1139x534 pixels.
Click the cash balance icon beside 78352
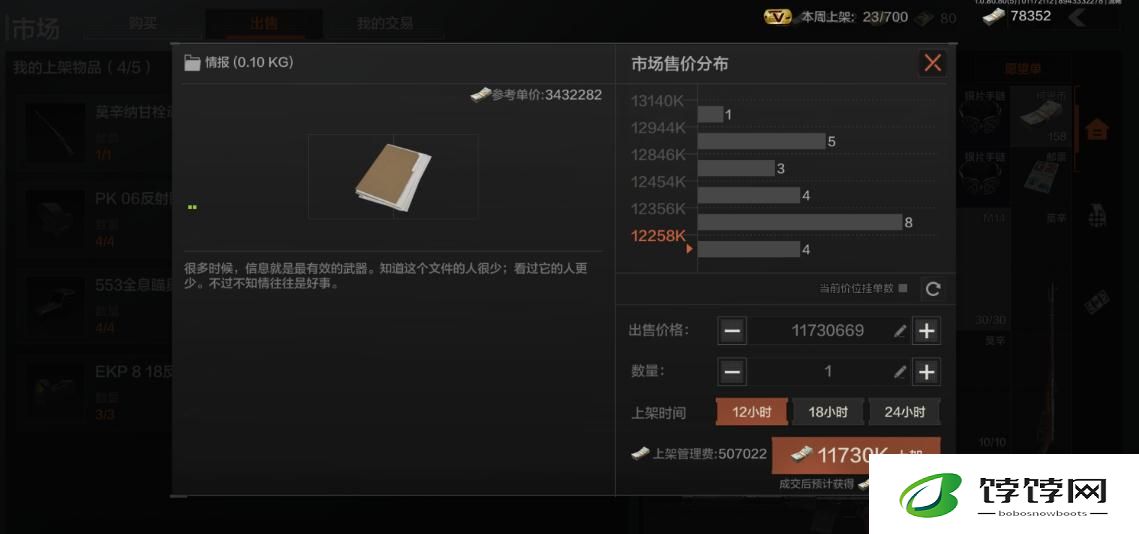[993, 16]
